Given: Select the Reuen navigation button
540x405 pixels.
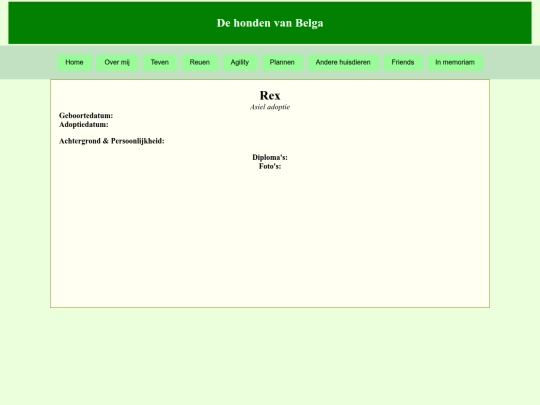Looking at the screenshot, I should click(200, 62).
